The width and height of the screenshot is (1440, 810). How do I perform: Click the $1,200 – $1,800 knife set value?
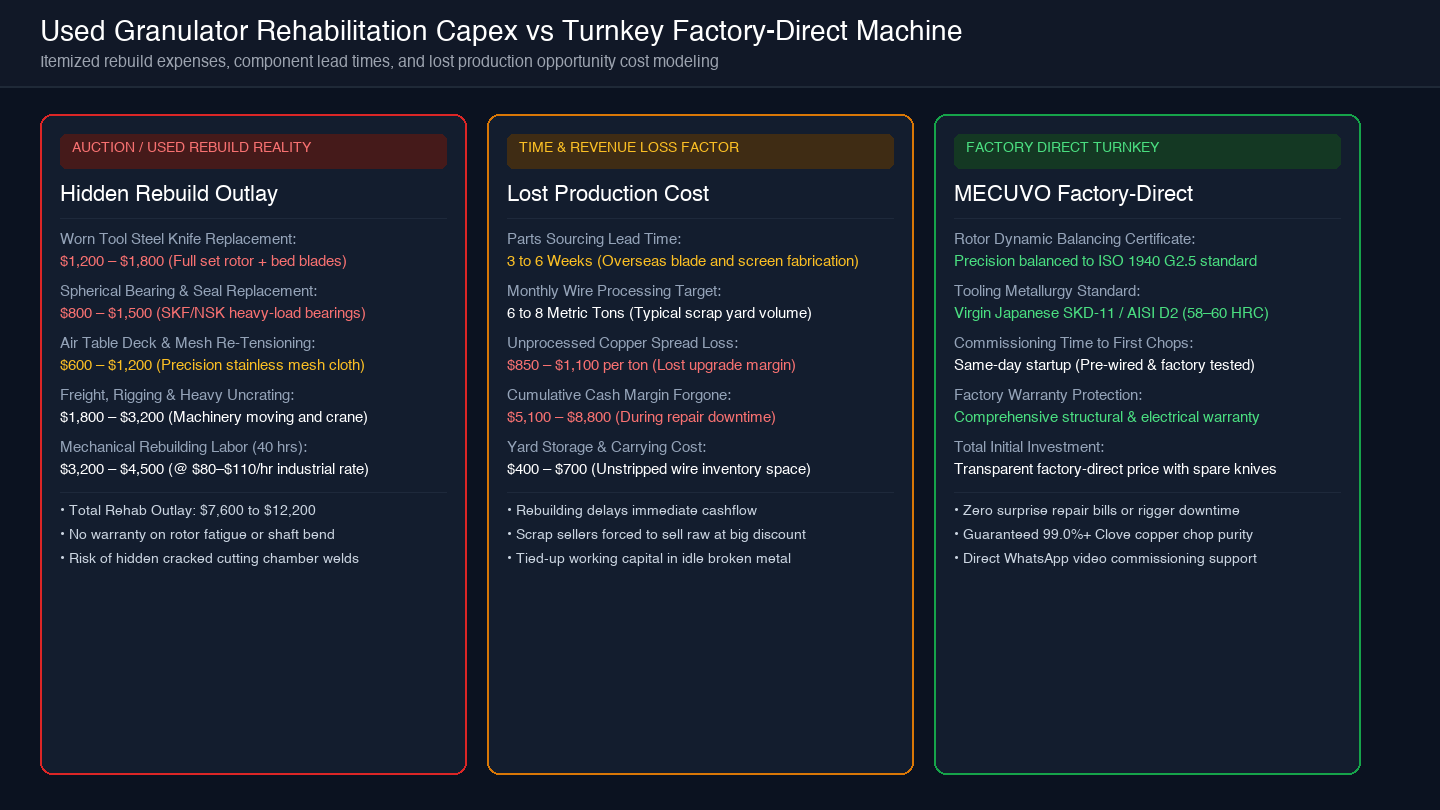(x=203, y=261)
